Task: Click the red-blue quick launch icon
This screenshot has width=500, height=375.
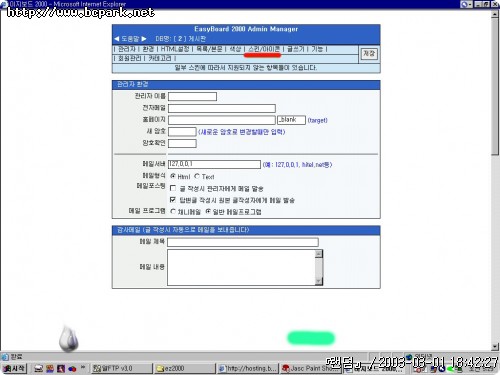Action: 72,369
